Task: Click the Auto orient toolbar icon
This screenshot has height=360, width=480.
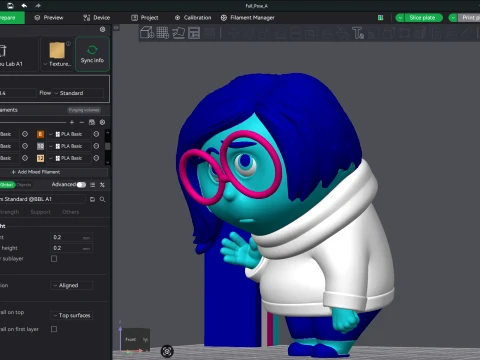Action: point(178,33)
